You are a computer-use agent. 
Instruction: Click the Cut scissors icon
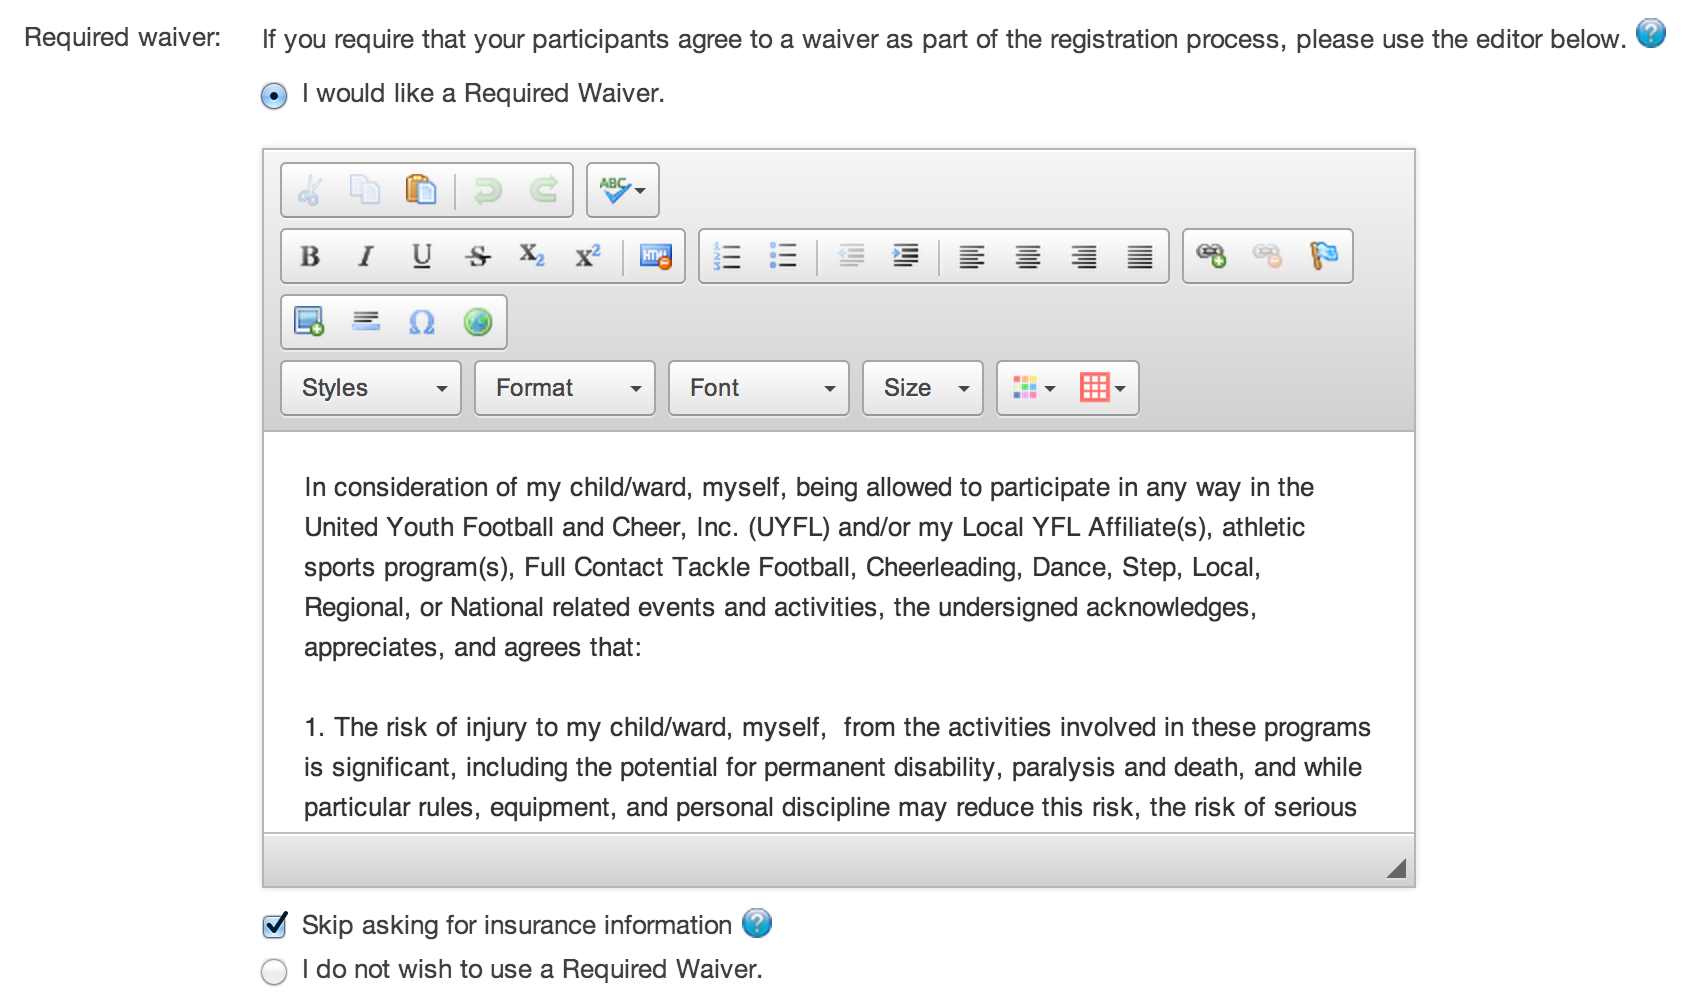[310, 190]
